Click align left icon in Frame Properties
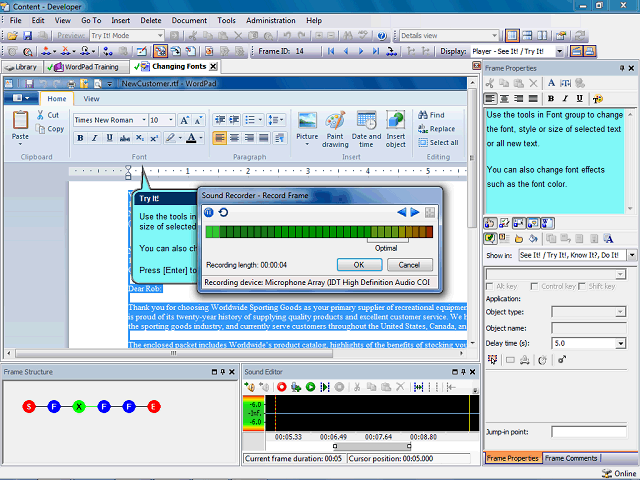Screen dimensions: 640x480 coord(490,98)
